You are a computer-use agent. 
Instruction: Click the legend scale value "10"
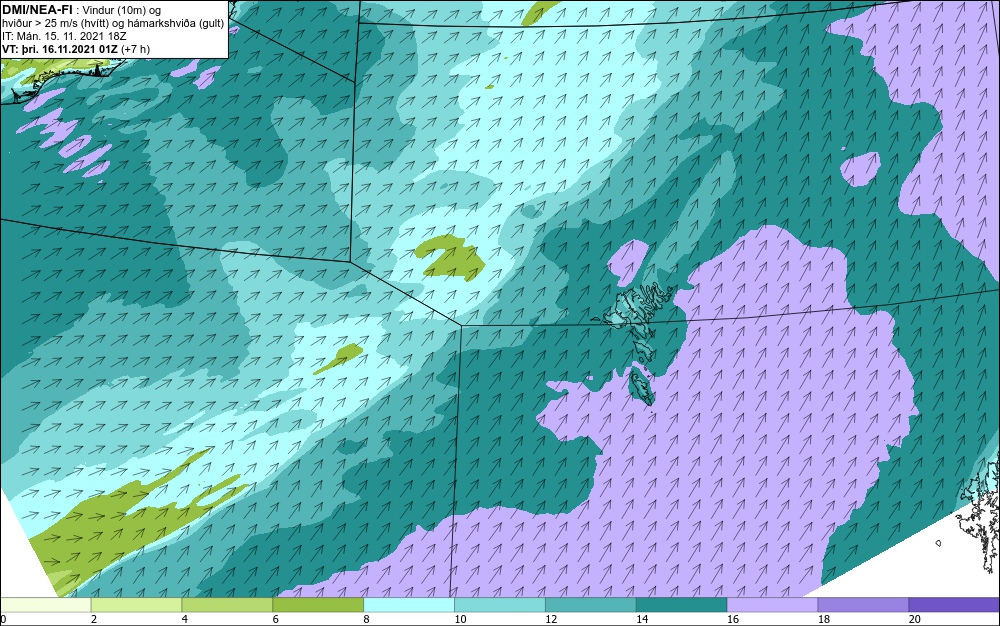460,619
